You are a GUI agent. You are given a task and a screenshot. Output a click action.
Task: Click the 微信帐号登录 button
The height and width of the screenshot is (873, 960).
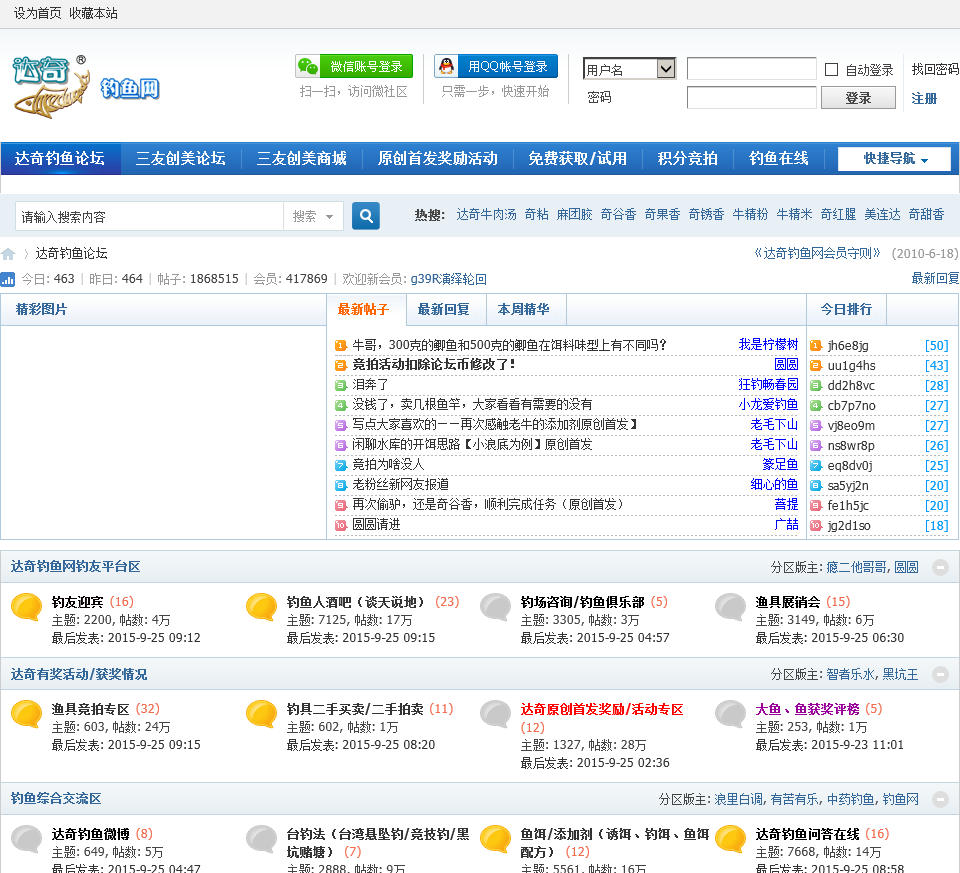[354, 66]
